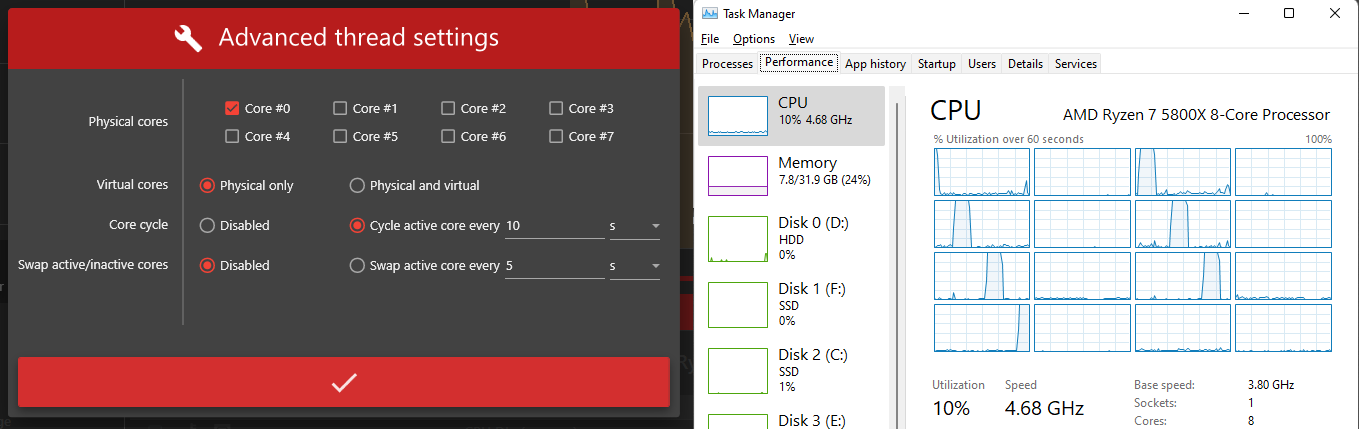
Task: Switch to the Startup tab
Action: 936,64
